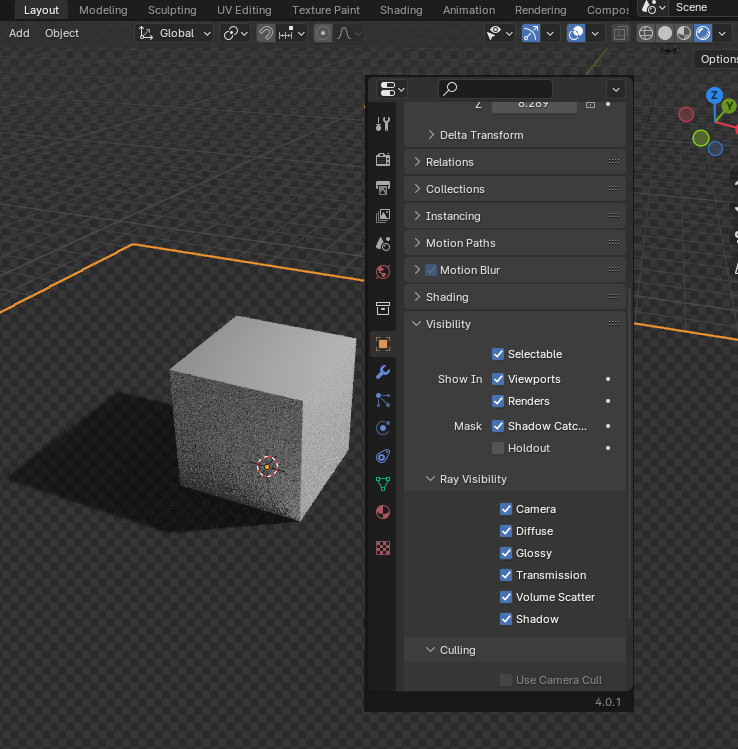Viewport: 738px width, 749px height.
Task: Open the View Layer properties tab
Action: coord(383,216)
